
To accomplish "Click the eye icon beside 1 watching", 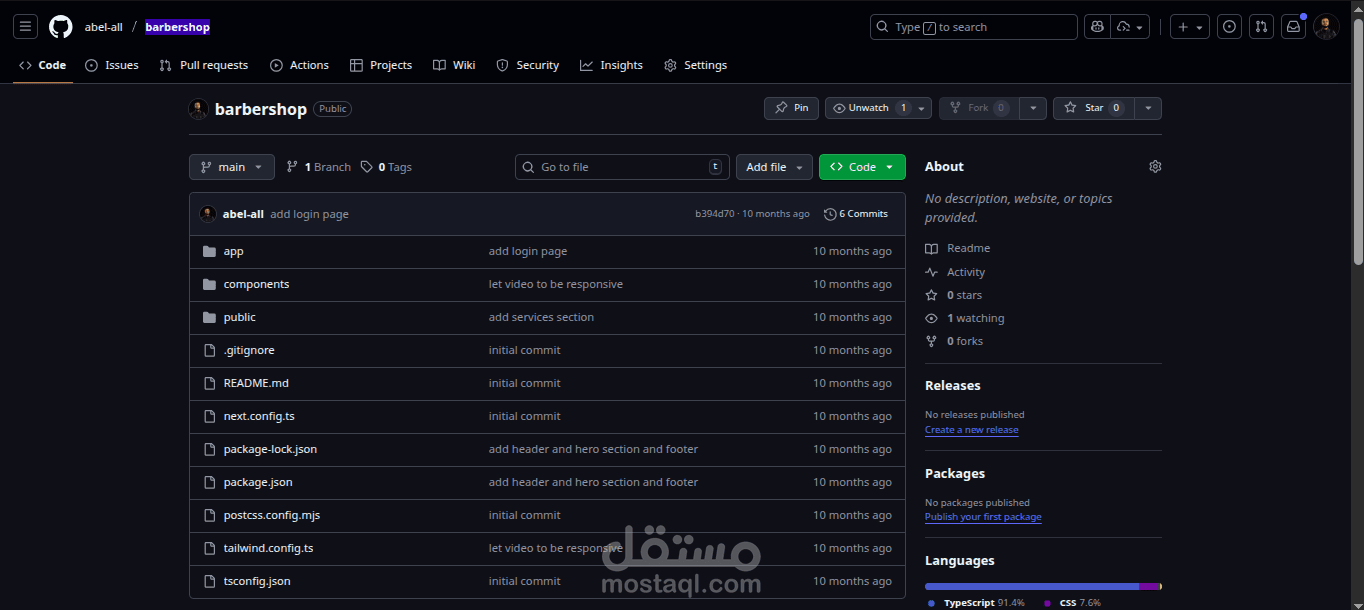I will point(931,319).
